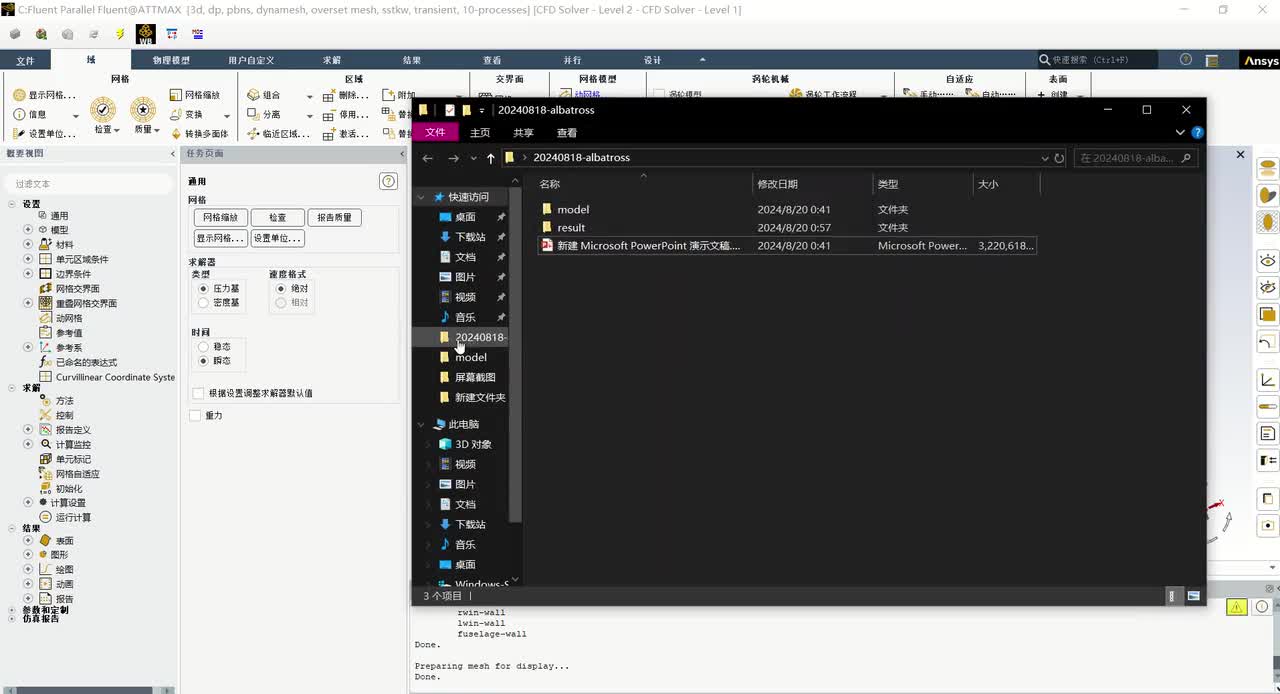Click Display Mesh (显示网格) ribbon icon

click(44, 95)
